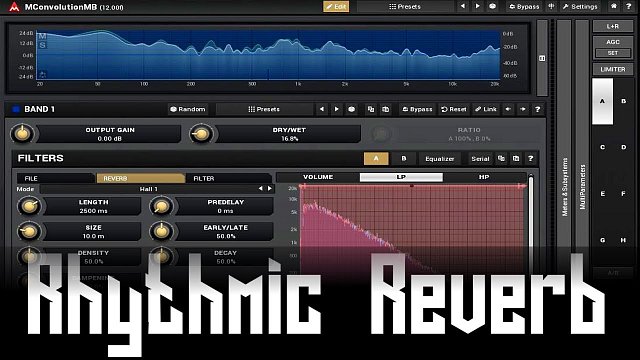640x360 pixels.
Task: Select the HP envelope tab
Action: point(484,177)
